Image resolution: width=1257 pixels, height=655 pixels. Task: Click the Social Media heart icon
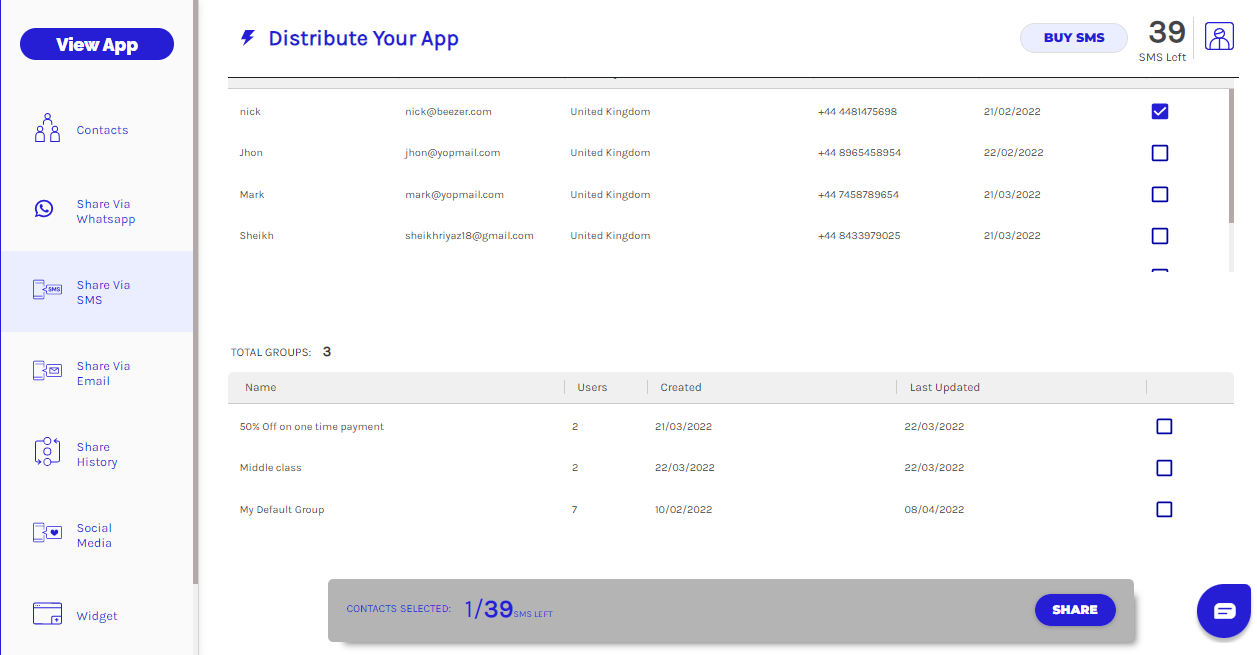coord(47,533)
